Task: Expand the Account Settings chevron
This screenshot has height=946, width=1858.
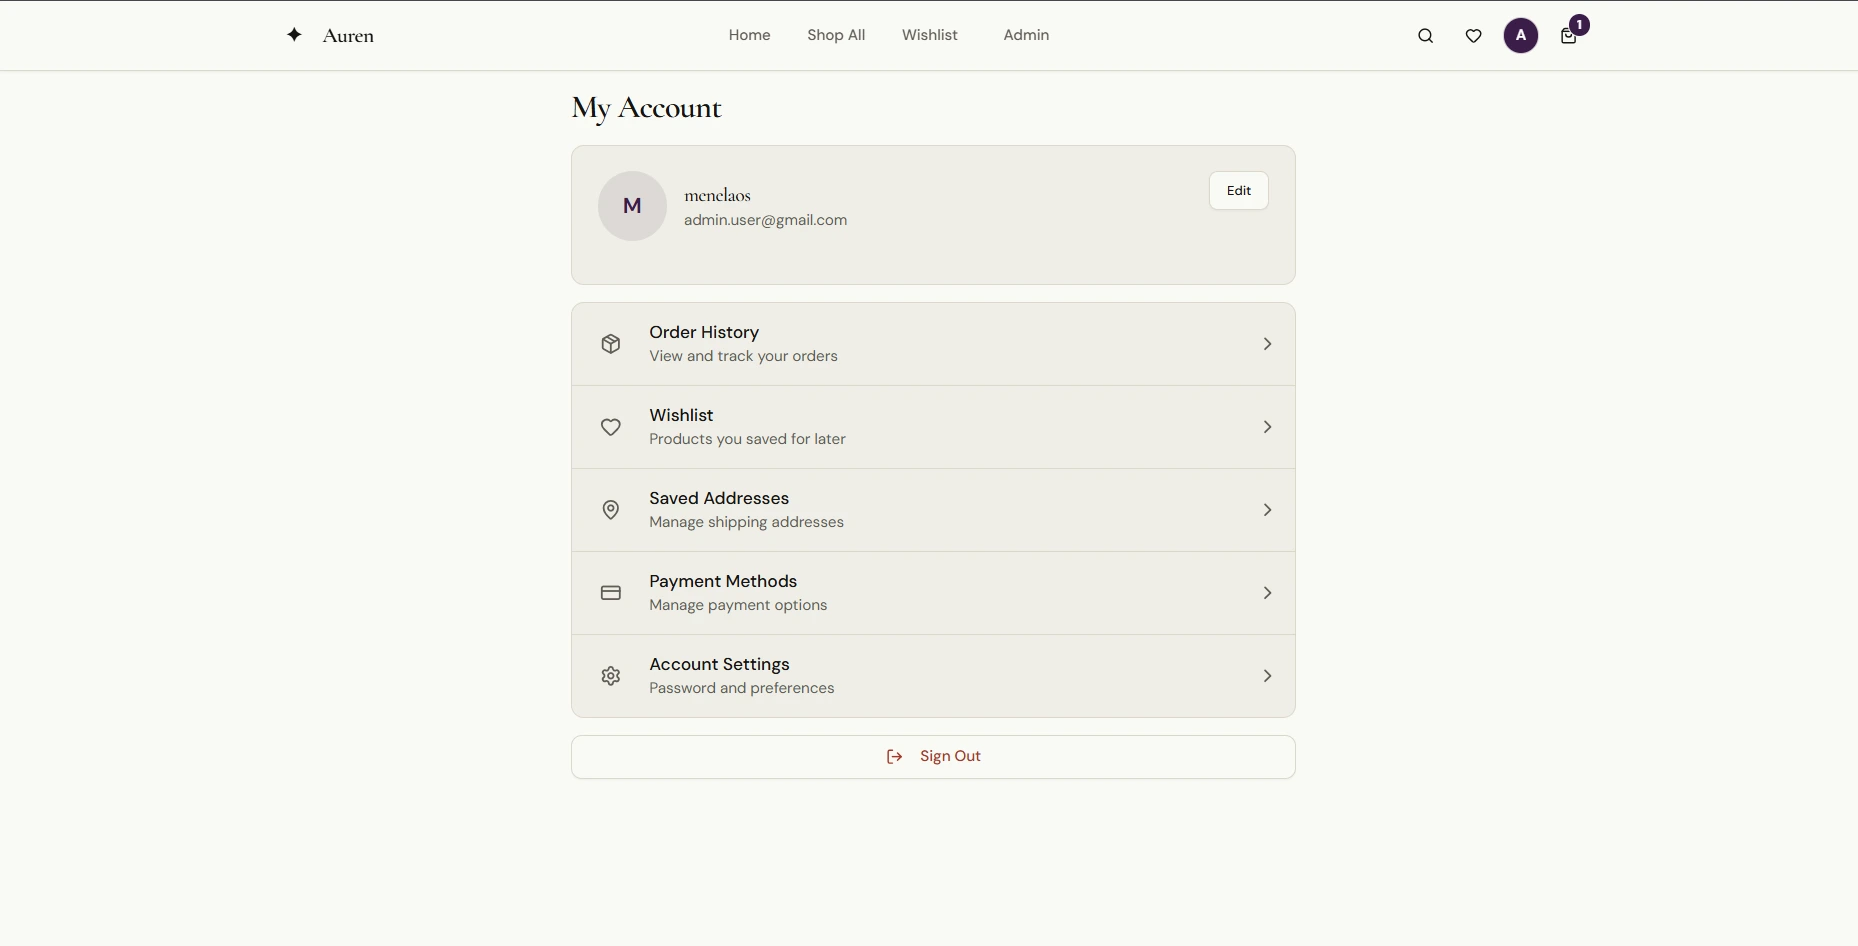Action: point(1266,676)
